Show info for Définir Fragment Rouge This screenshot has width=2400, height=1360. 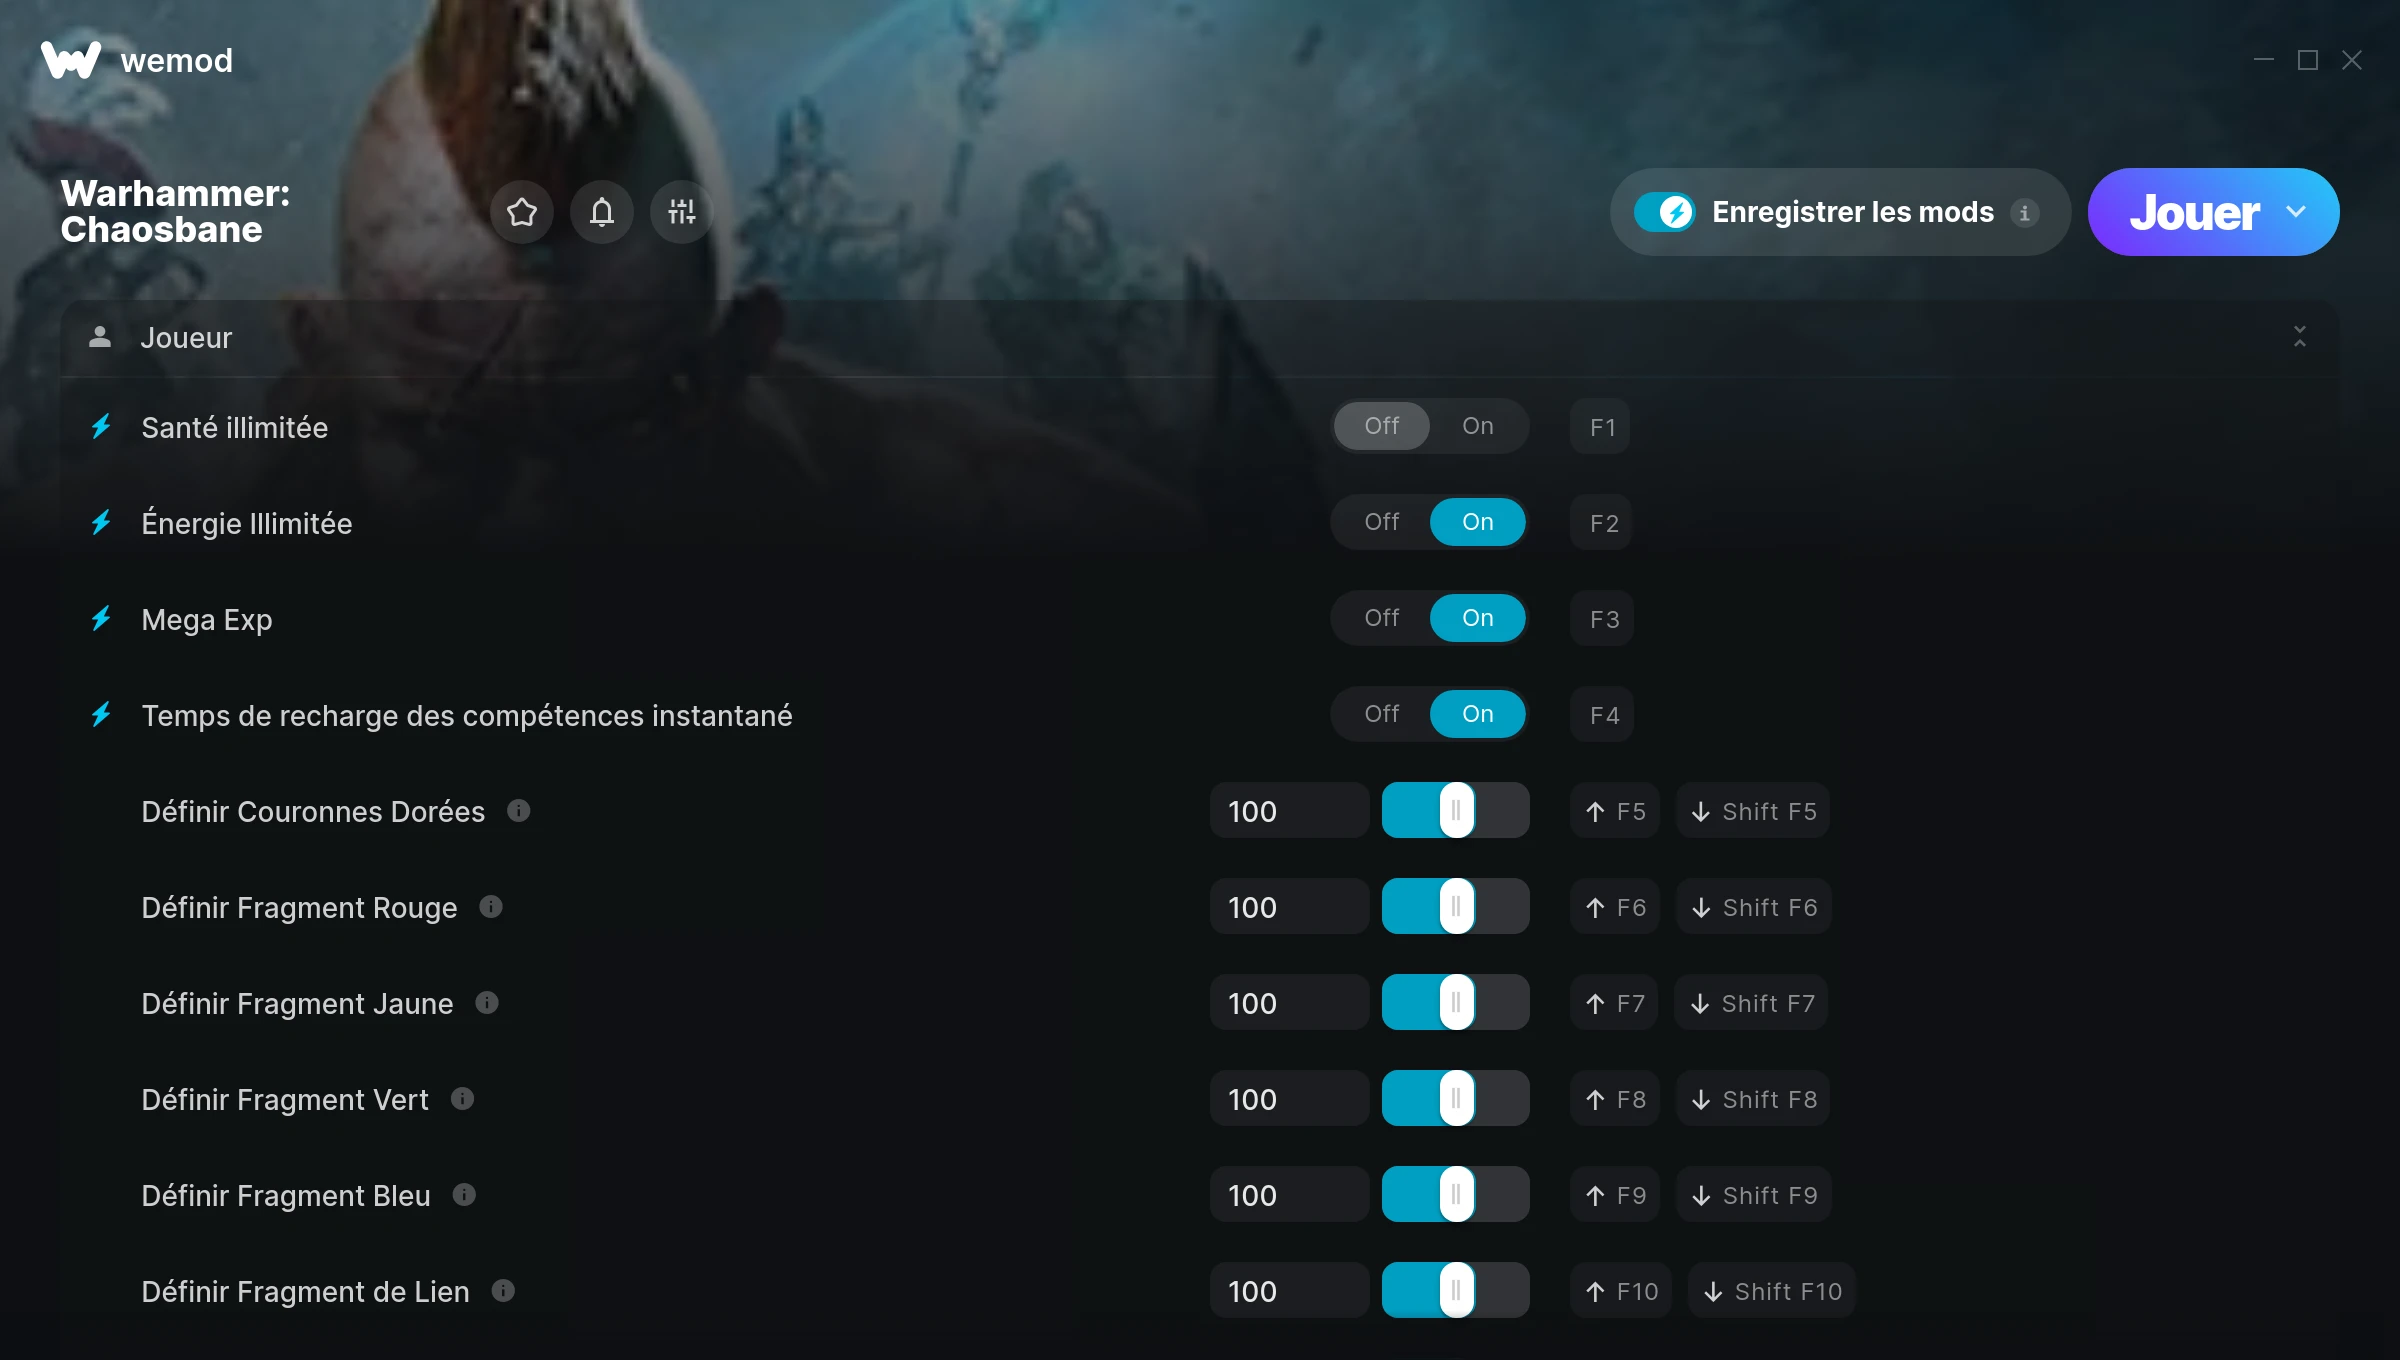tap(491, 906)
